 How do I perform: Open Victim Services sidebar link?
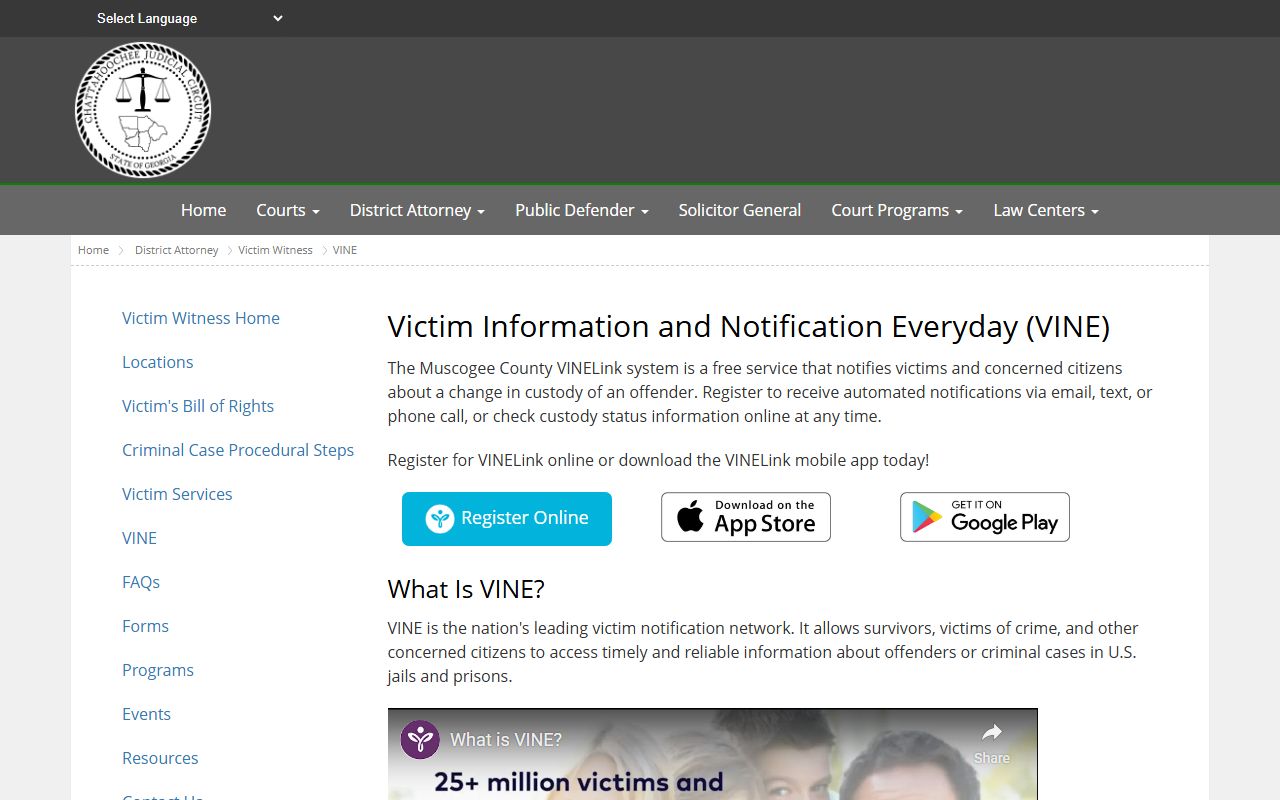pos(177,494)
